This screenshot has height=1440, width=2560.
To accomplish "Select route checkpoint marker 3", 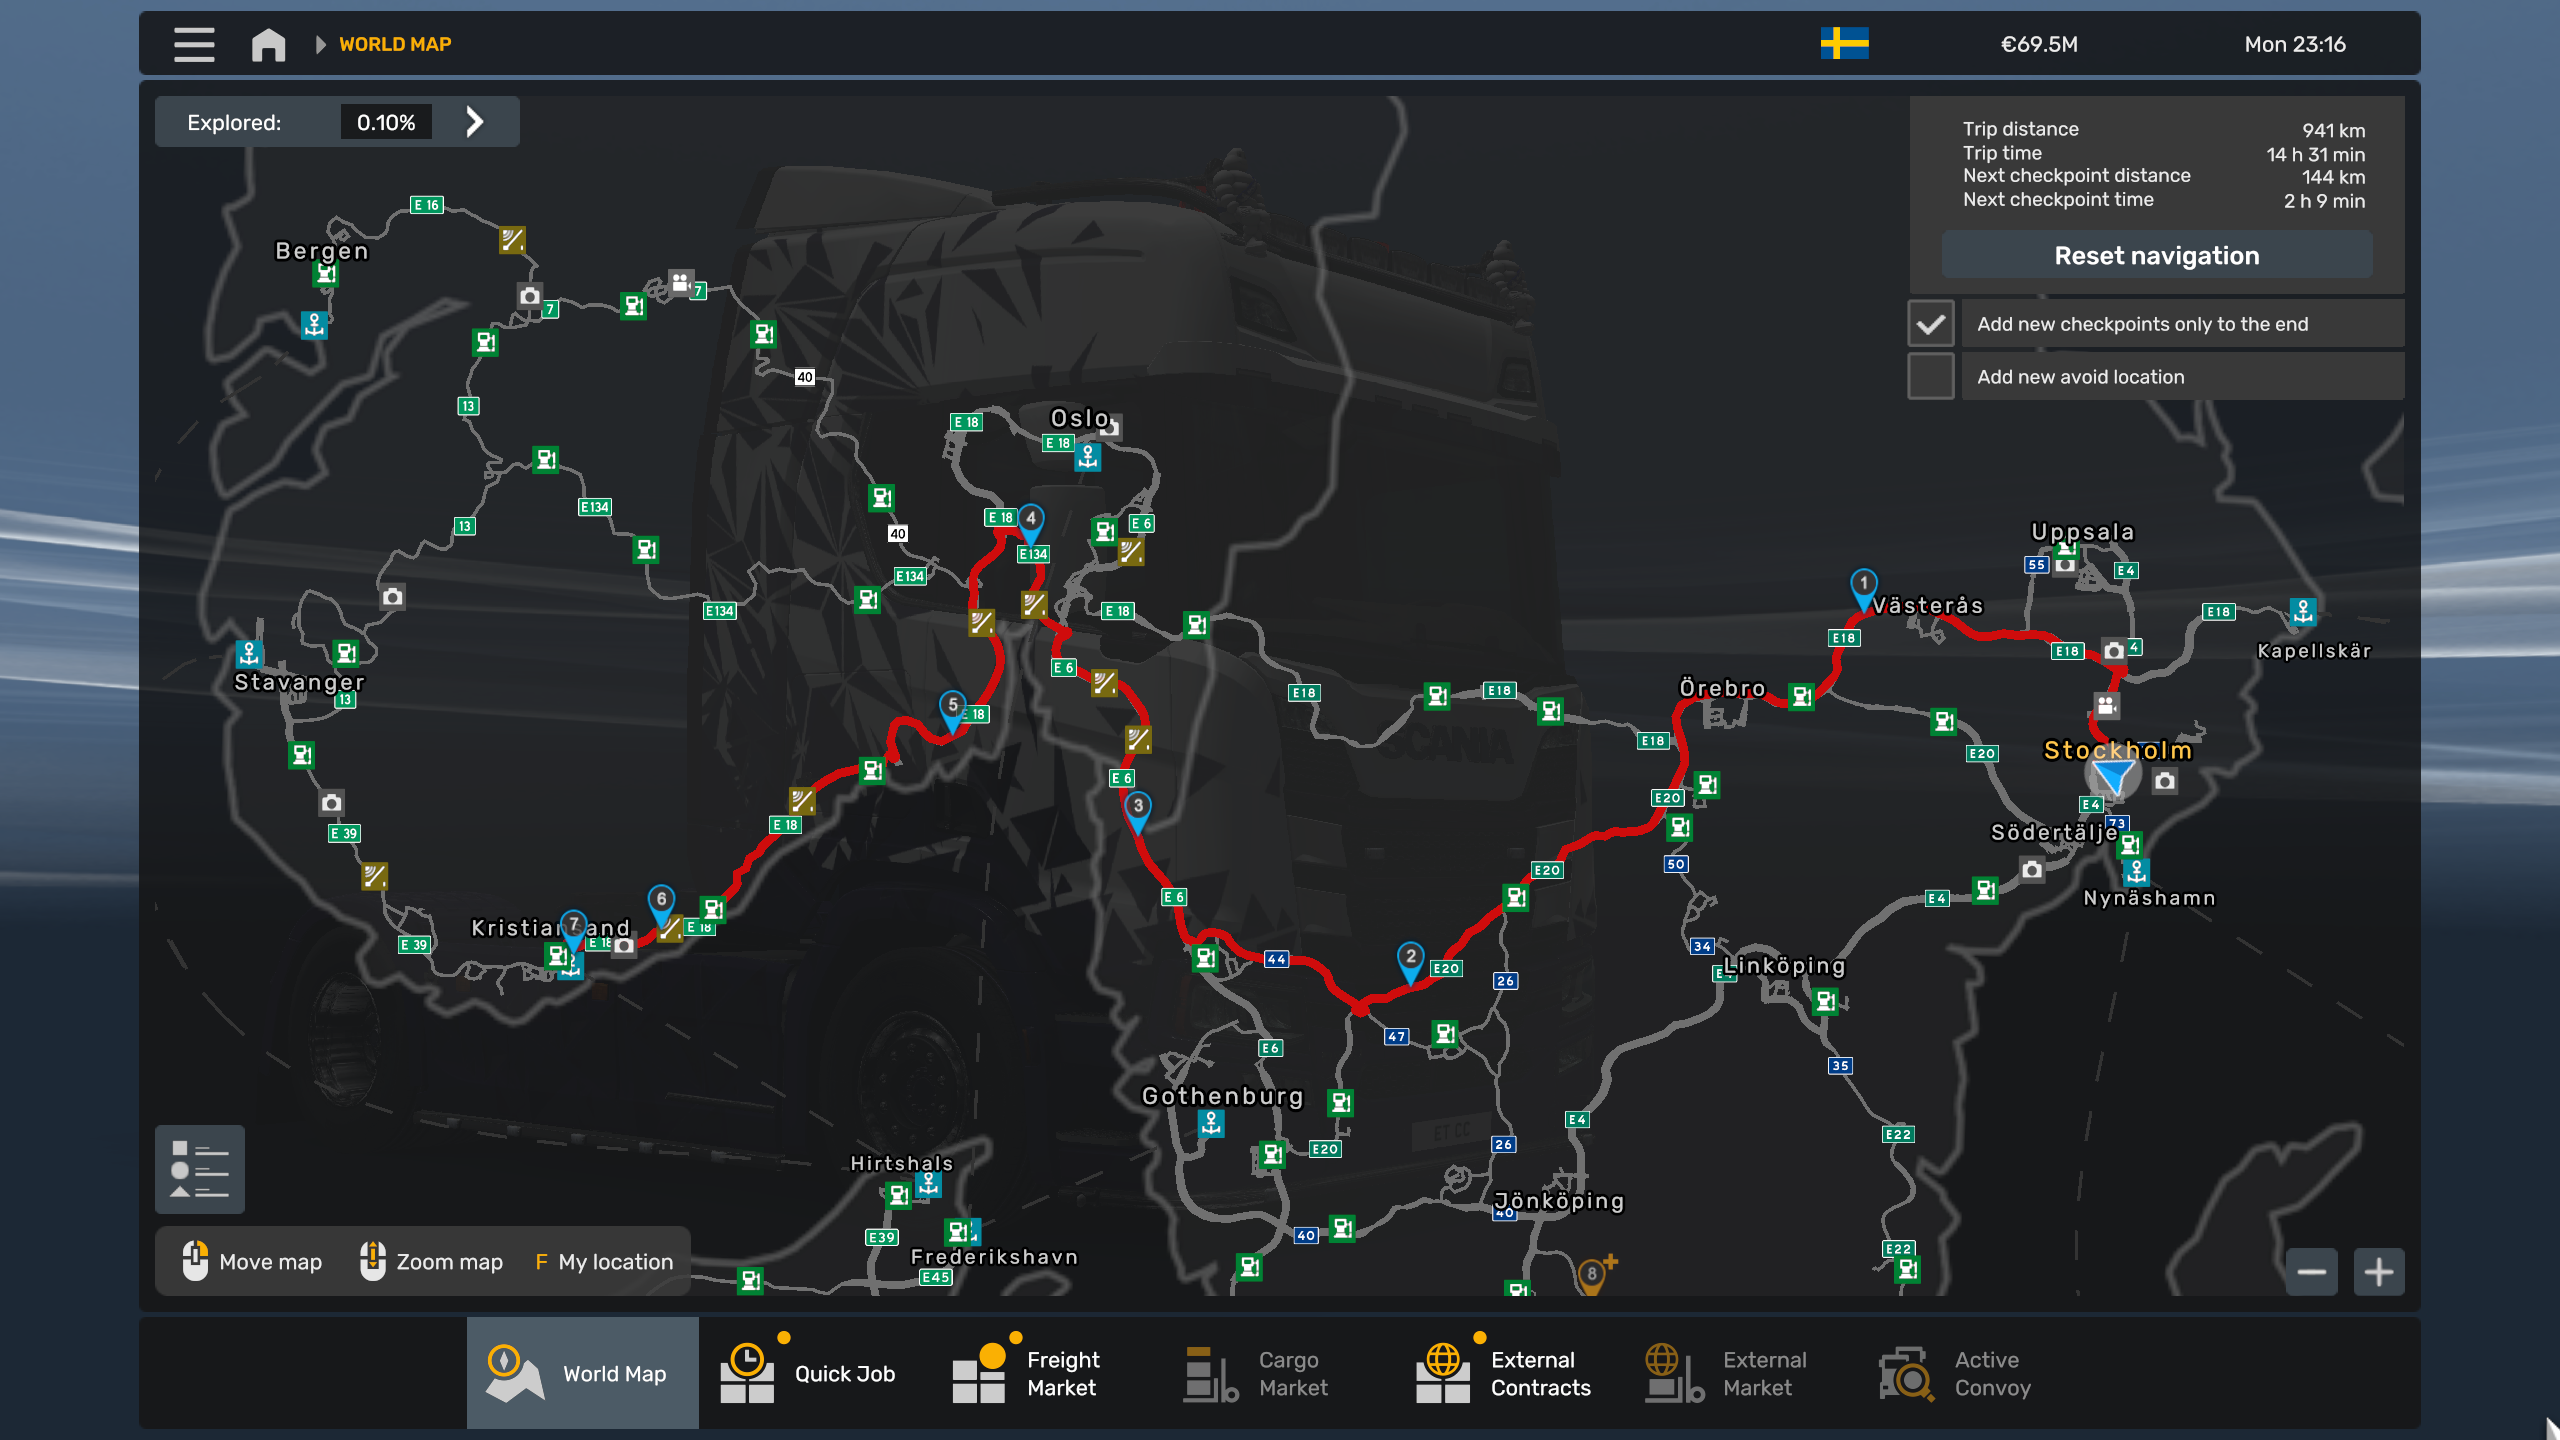I will pos(1137,808).
